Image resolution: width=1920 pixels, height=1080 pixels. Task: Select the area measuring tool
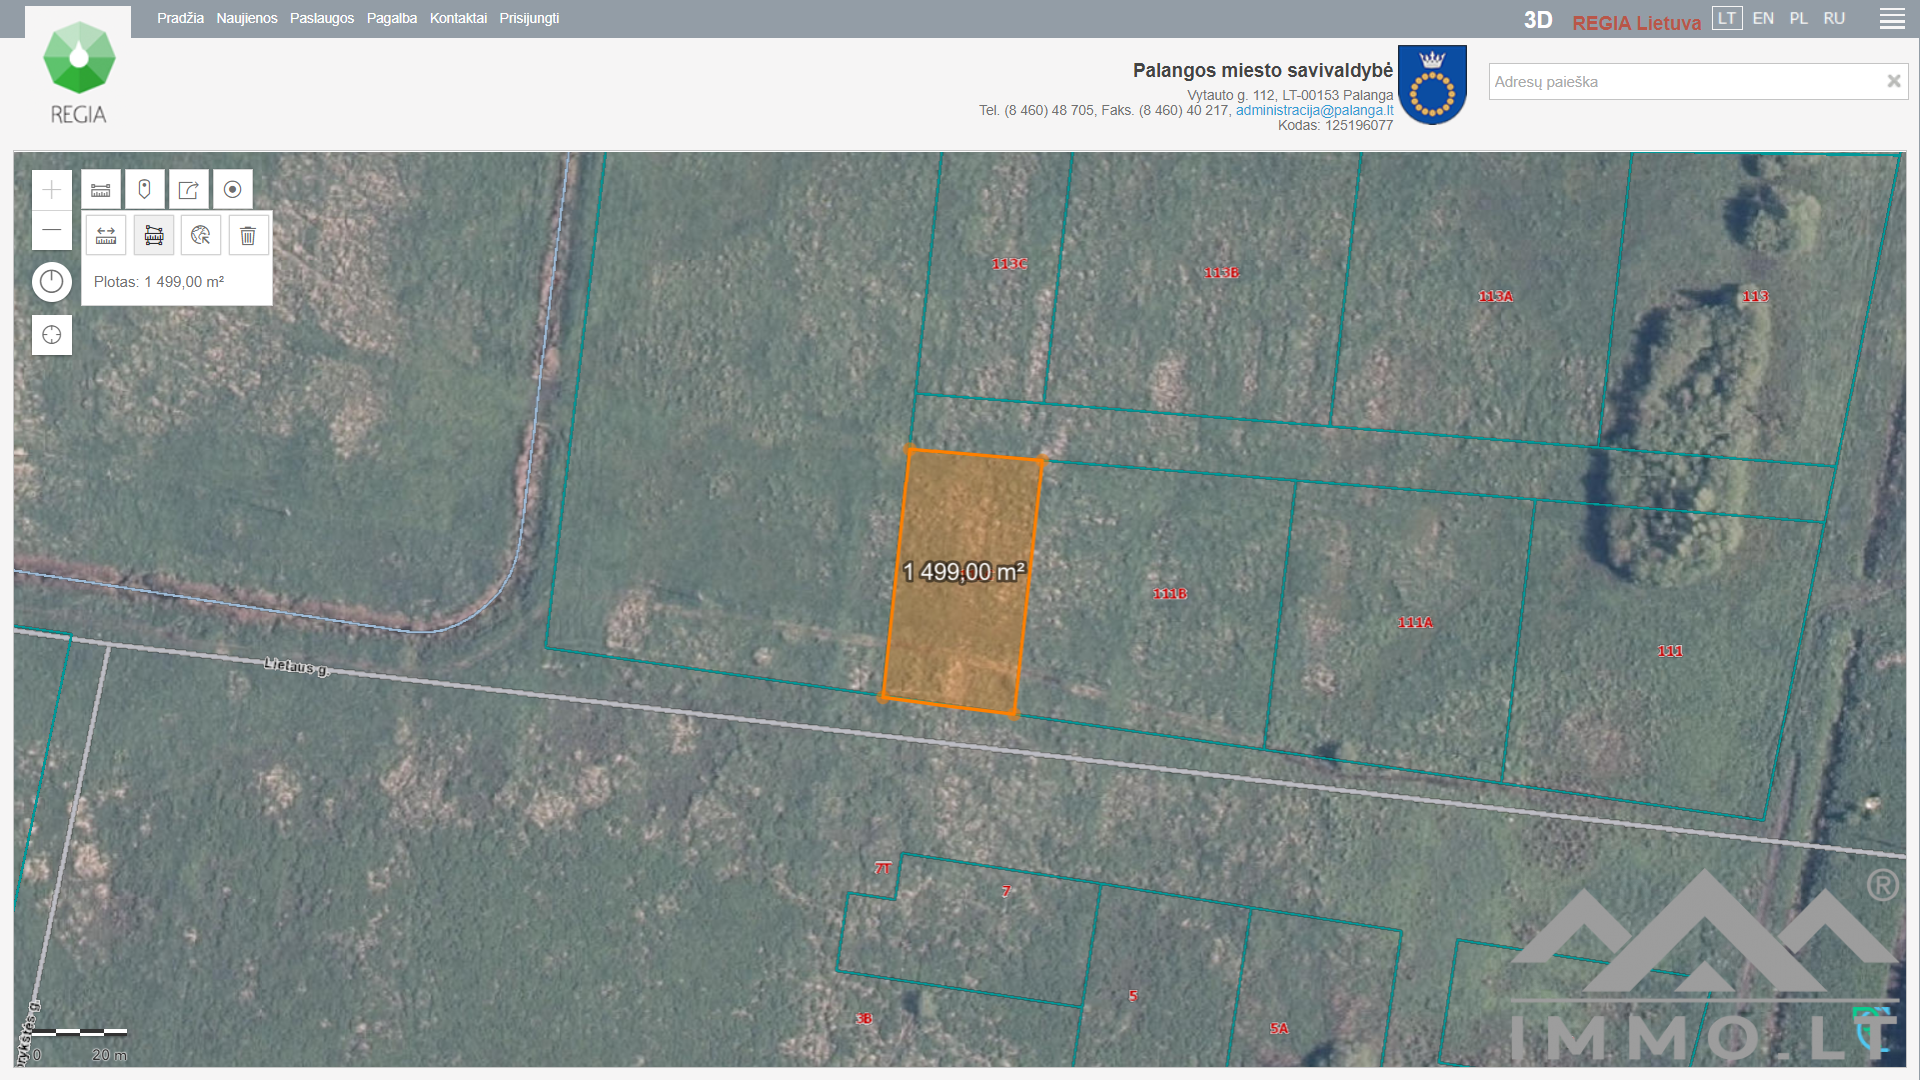pos(154,236)
